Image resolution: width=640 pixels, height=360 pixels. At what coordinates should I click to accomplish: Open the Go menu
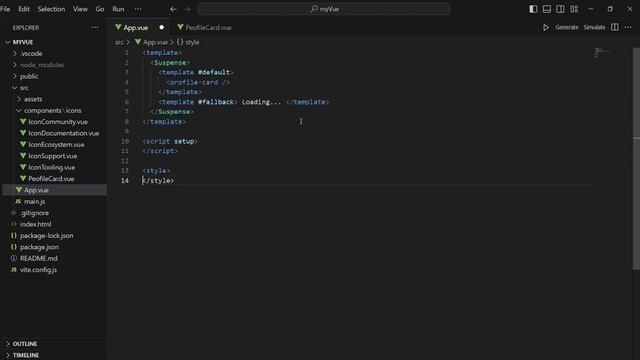tap(100, 9)
